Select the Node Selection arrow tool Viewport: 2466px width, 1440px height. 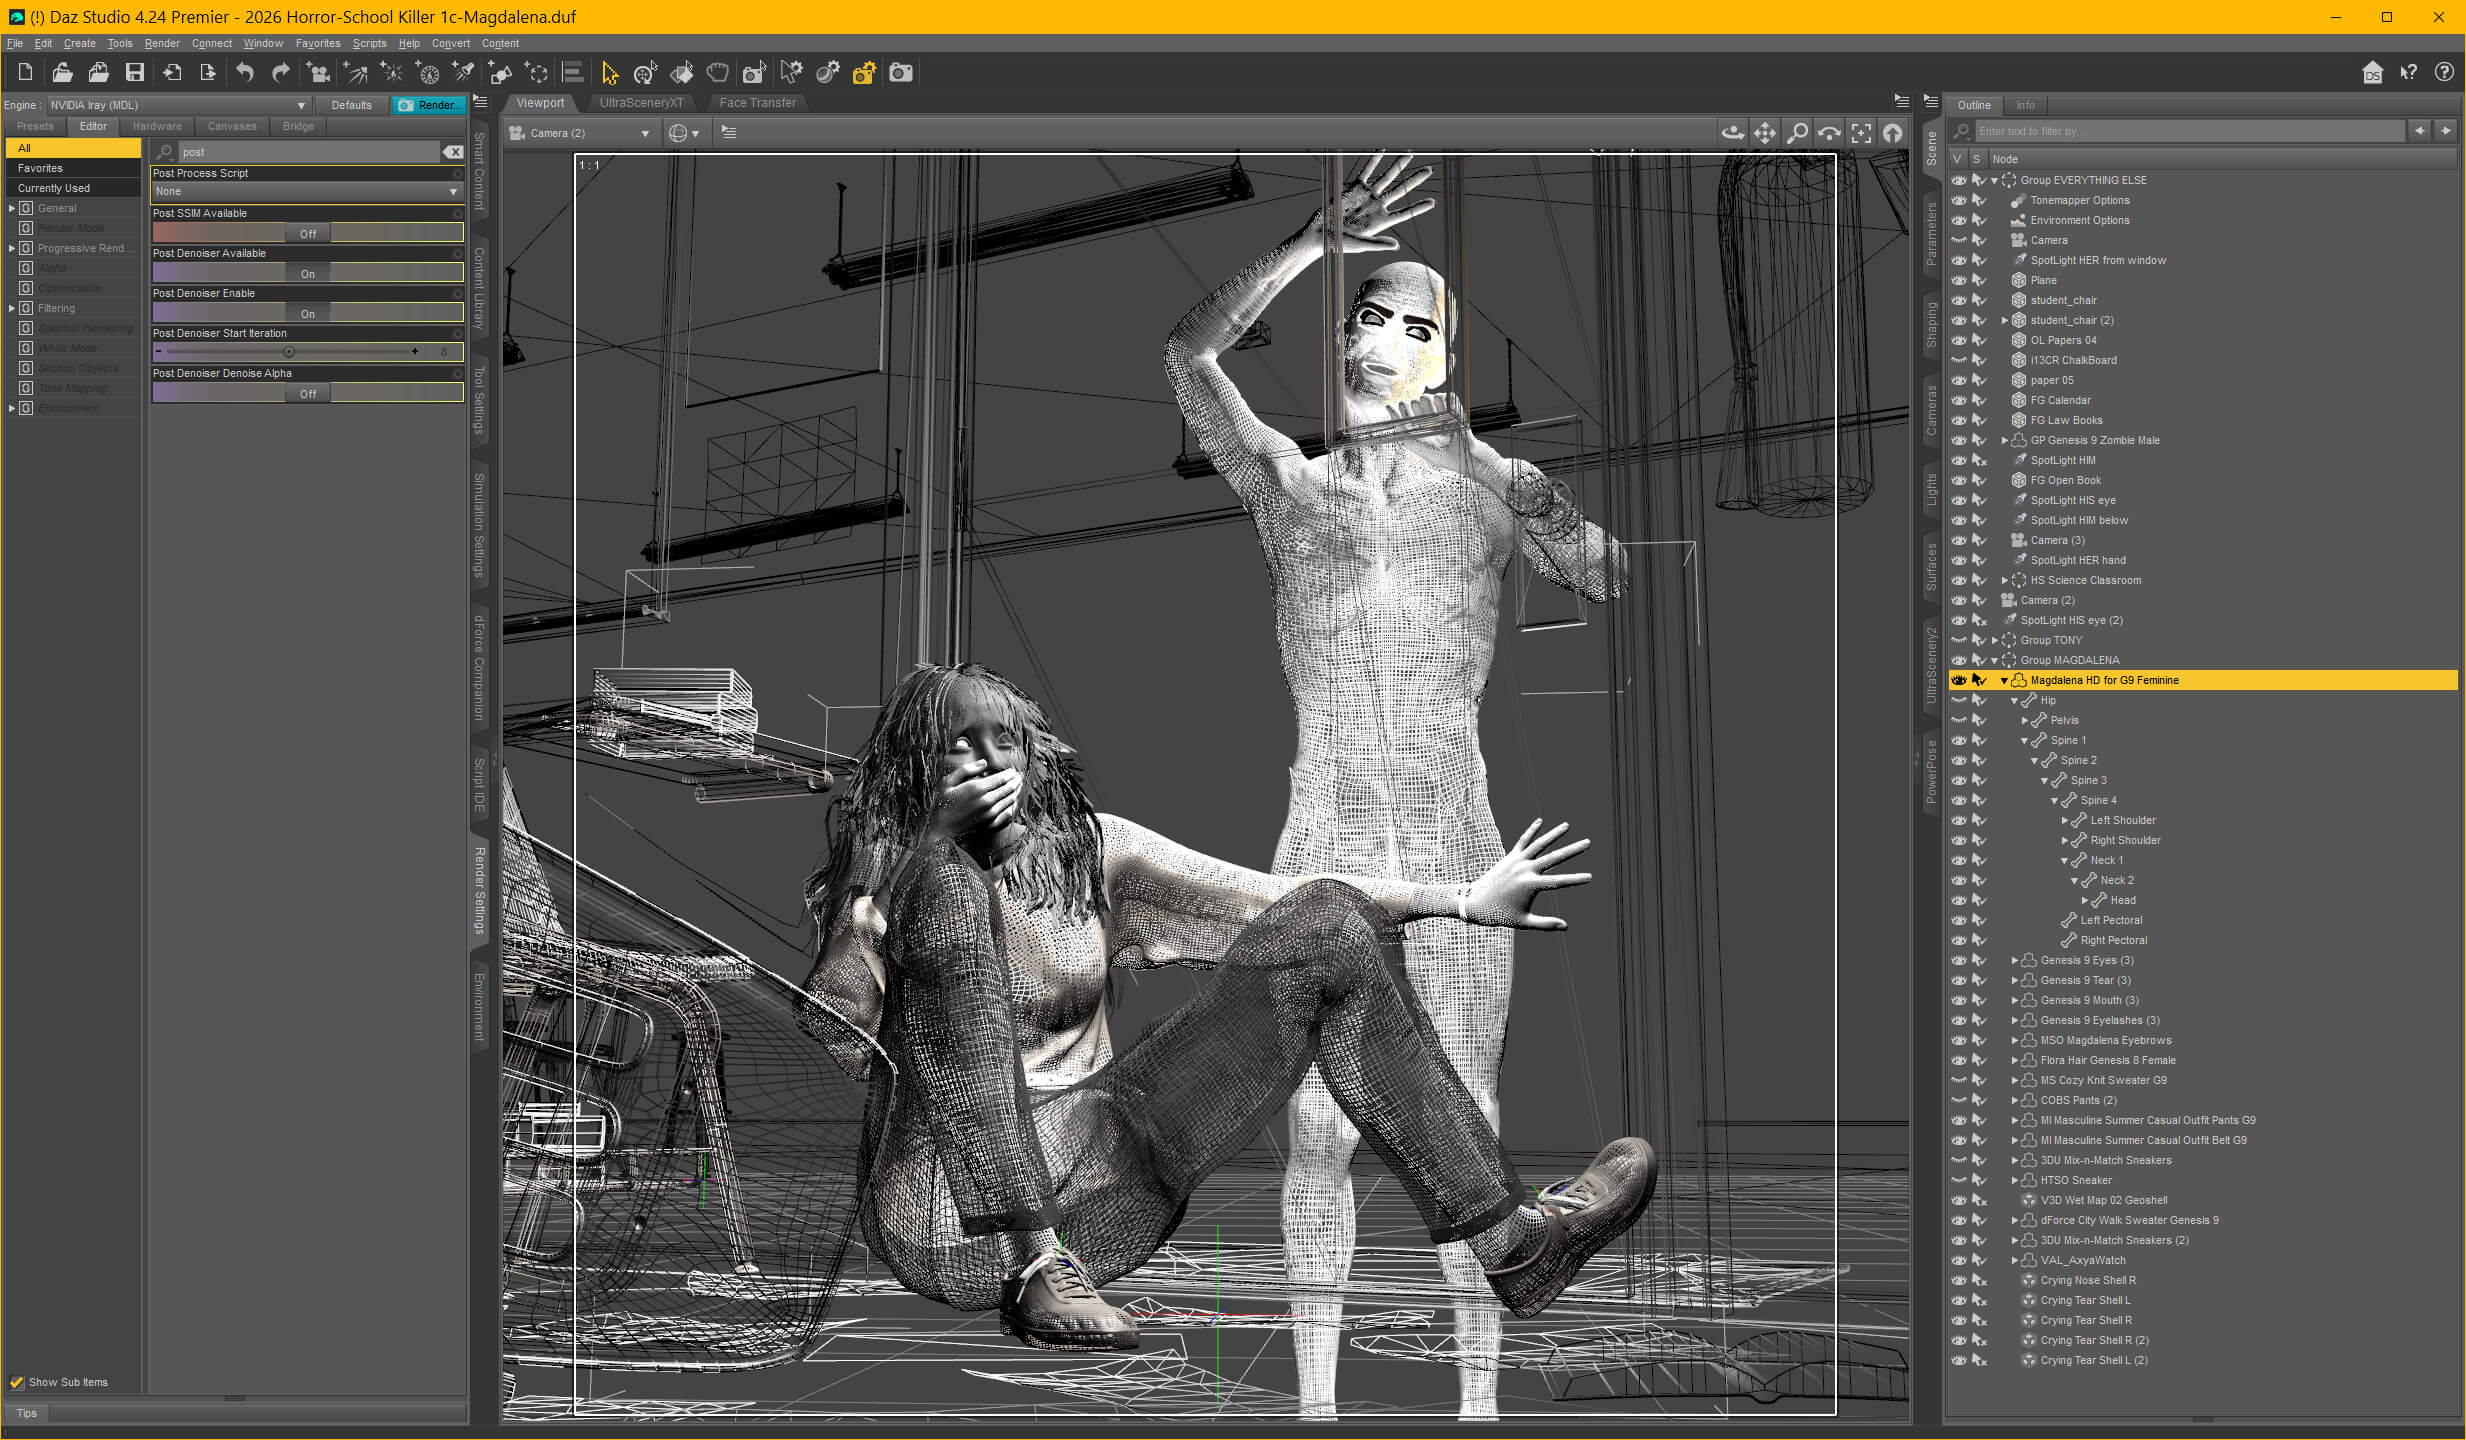609,72
